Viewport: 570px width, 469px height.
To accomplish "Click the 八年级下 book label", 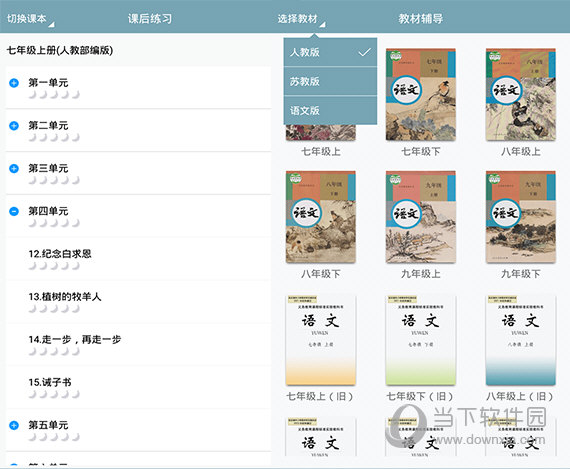I will (321, 274).
